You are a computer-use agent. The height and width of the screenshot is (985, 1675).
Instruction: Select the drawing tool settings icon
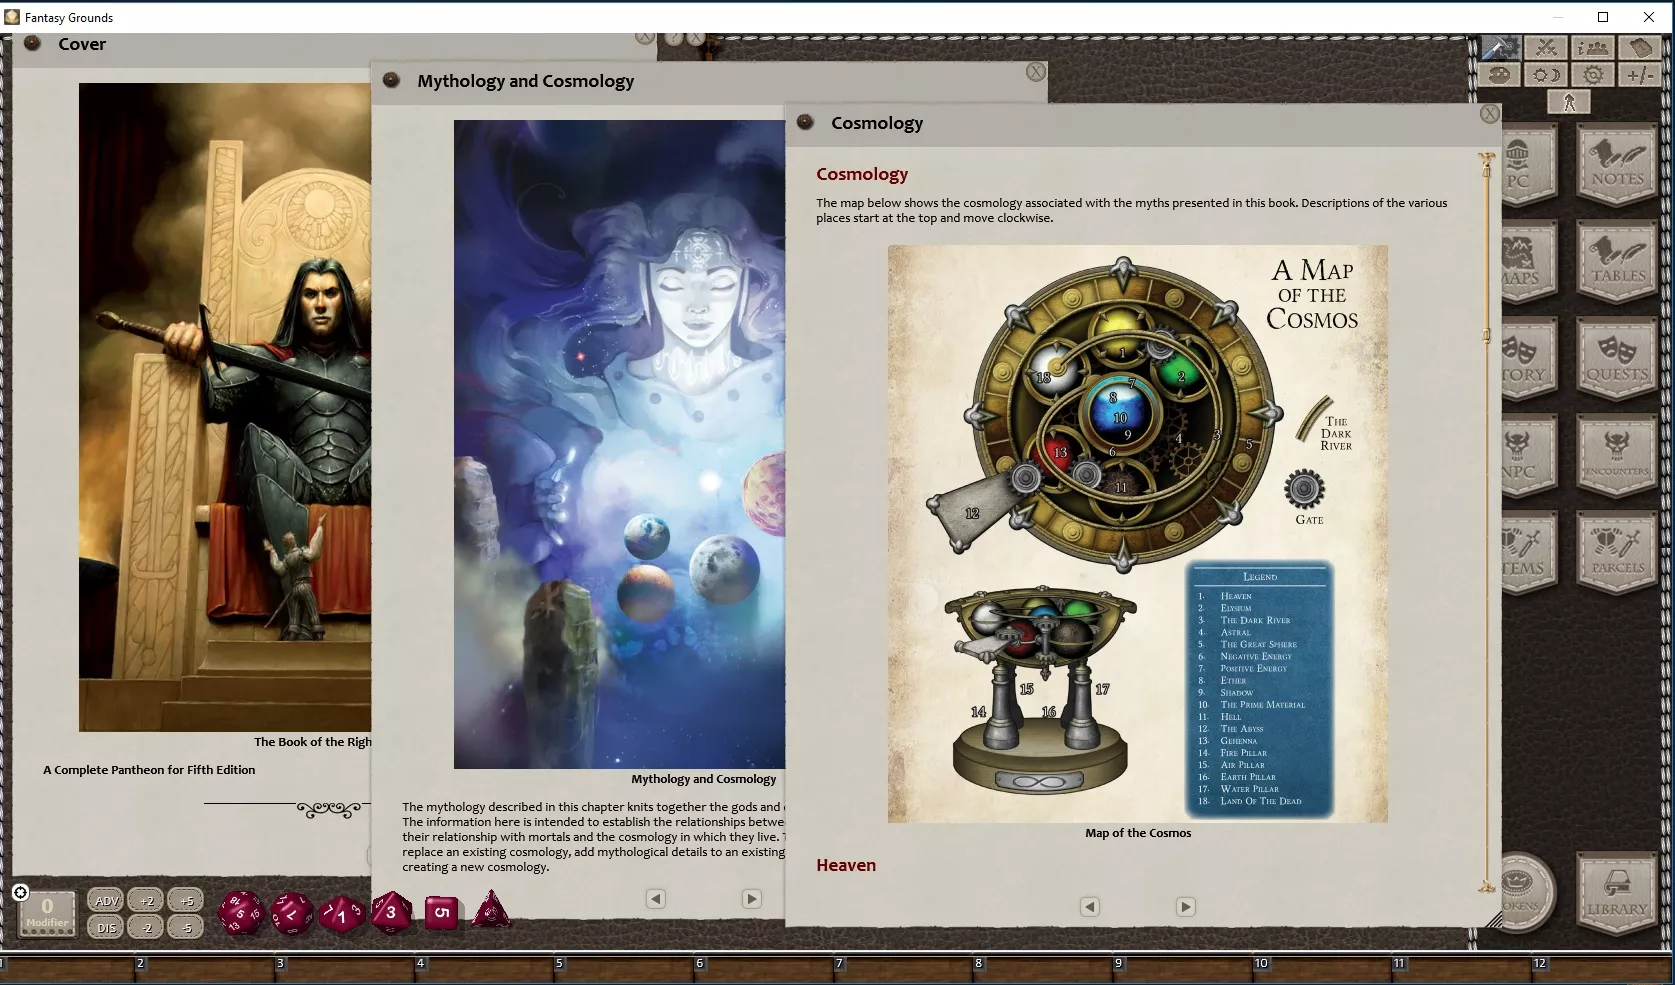(1500, 47)
